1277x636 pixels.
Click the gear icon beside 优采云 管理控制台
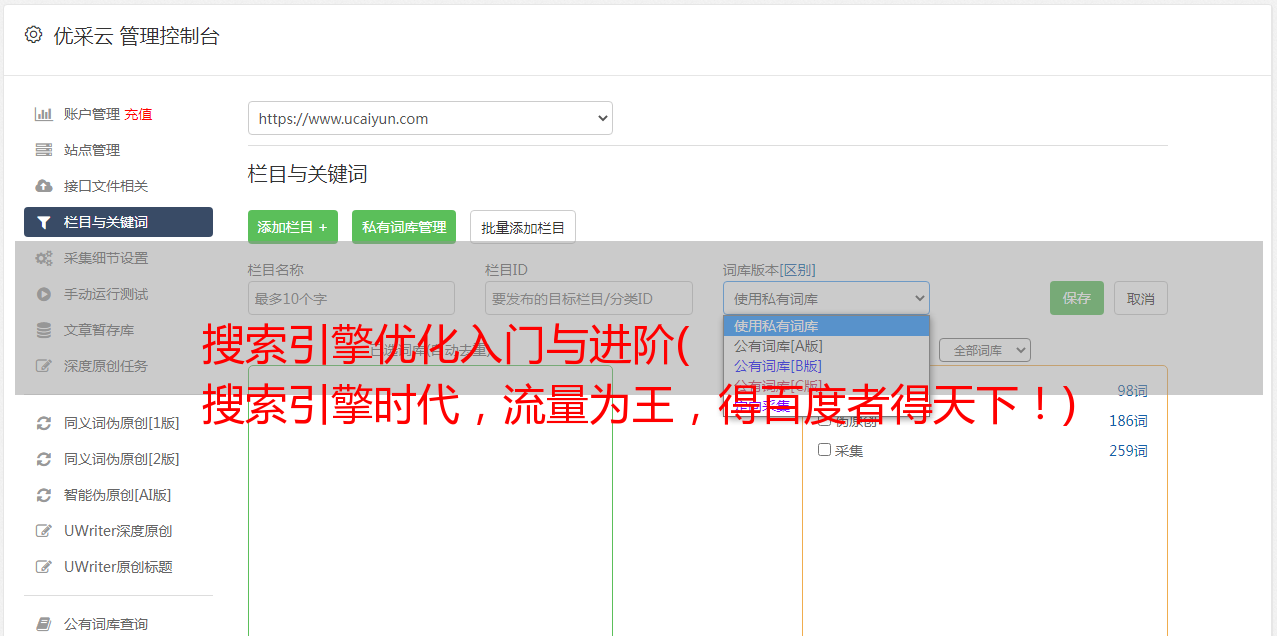pyautogui.click(x=33, y=35)
